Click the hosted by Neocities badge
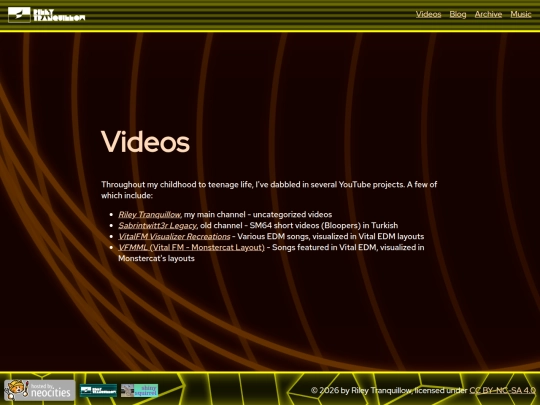Screen dimensions: 540x405 (x=40, y=390)
